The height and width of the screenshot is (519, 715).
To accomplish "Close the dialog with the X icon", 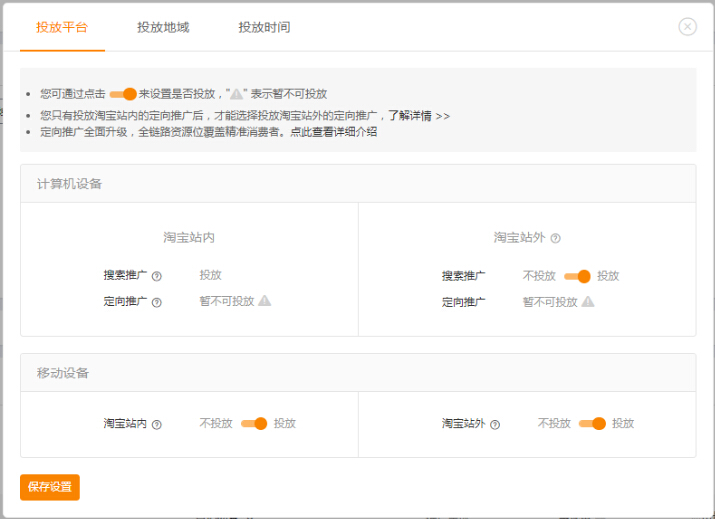I will (687, 27).
